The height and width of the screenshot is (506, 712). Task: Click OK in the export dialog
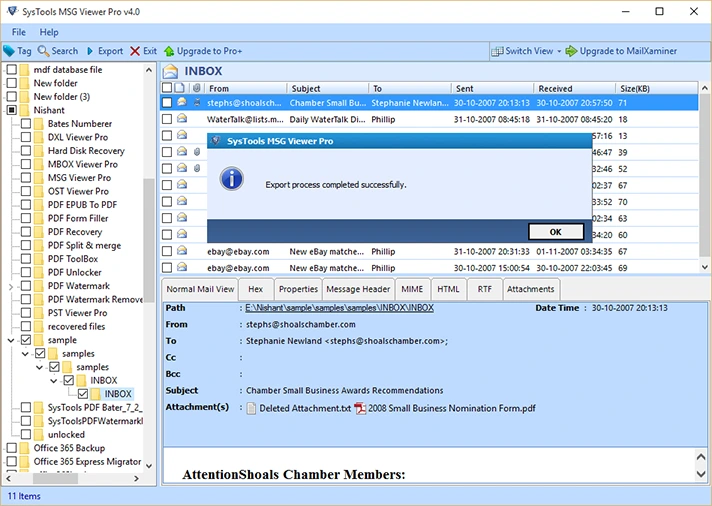pos(556,232)
